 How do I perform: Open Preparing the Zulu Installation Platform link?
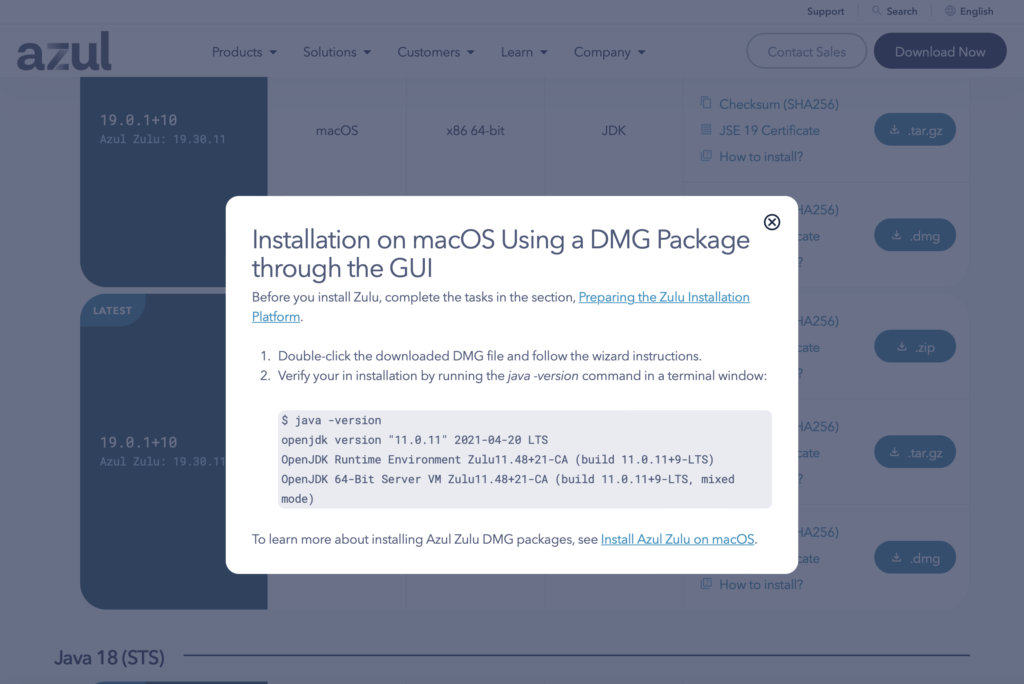pos(663,297)
